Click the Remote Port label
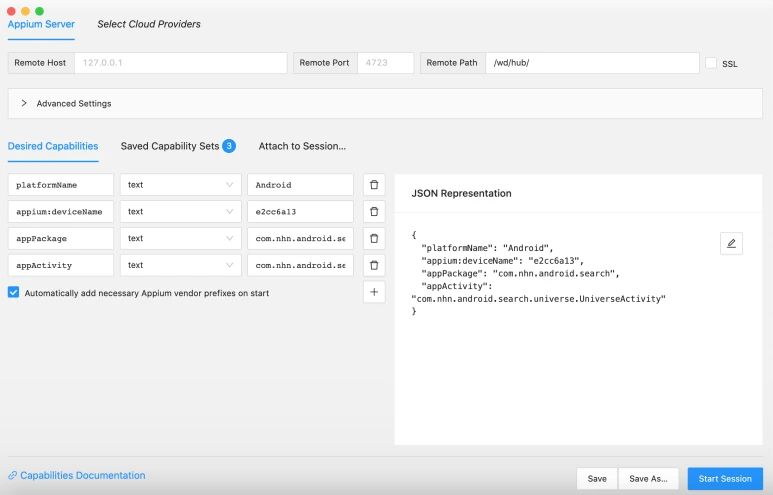The width and height of the screenshot is (773, 495). [x=324, y=63]
